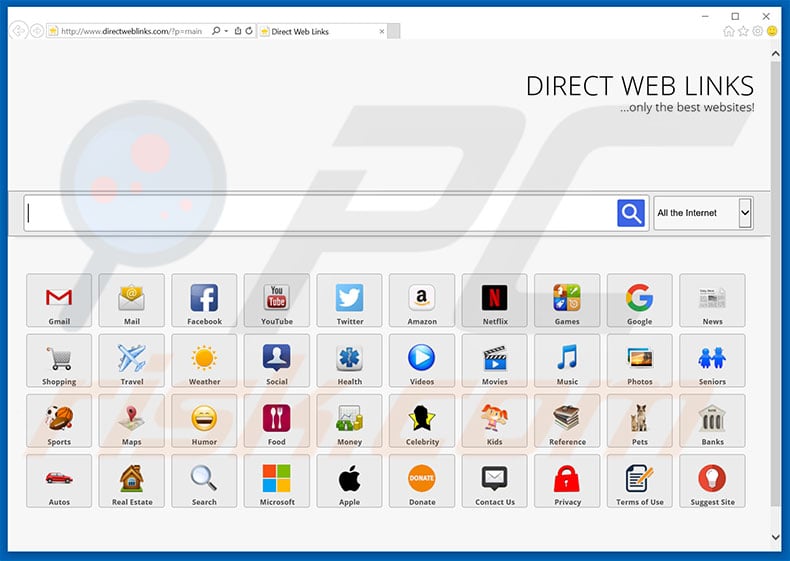Viewport: 790px width, 561px height.
Task: Click the DIRECT WEB LINKS heading
Action: tap(640, 86)
